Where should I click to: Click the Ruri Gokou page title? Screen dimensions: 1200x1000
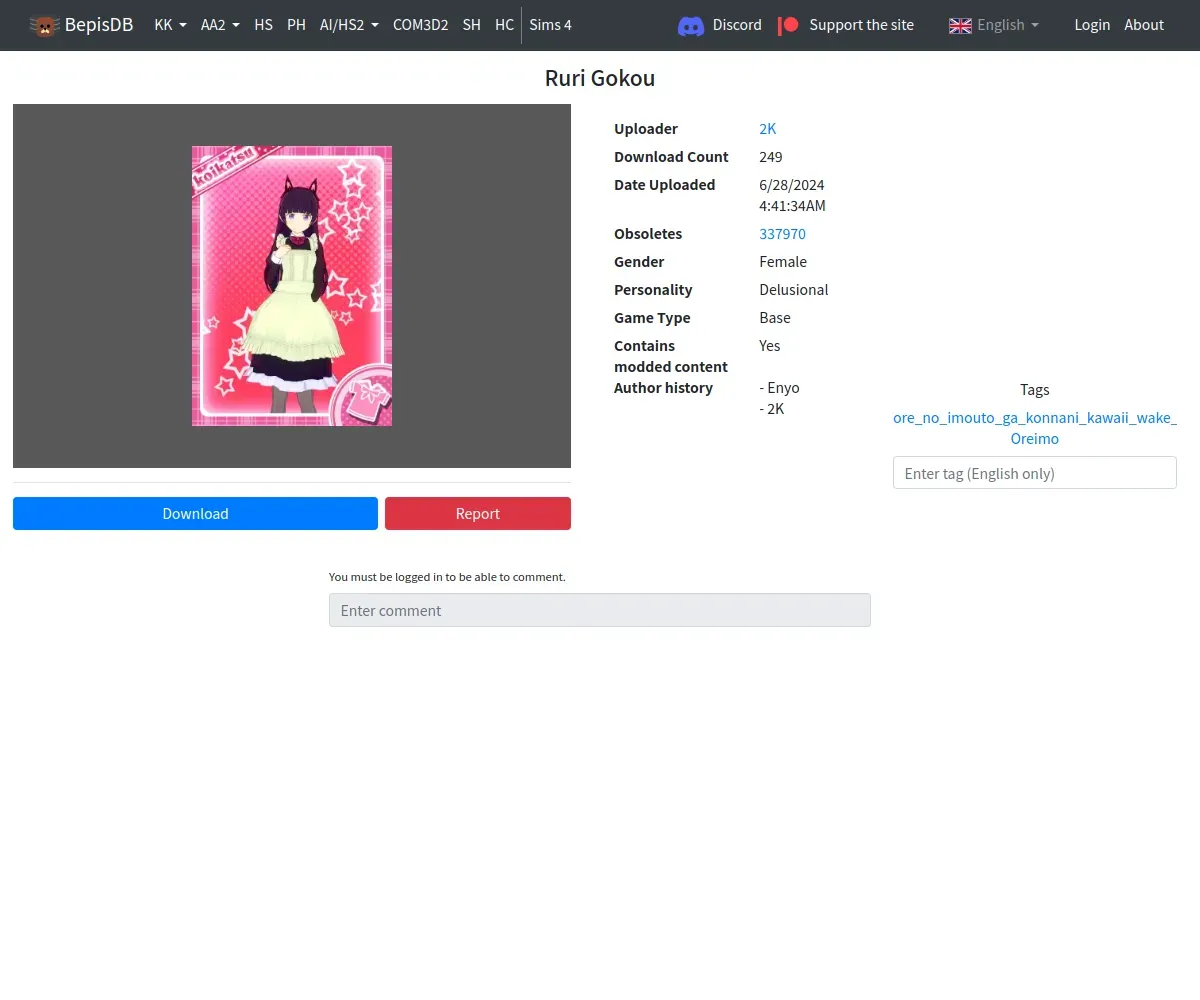click(600, 78)
